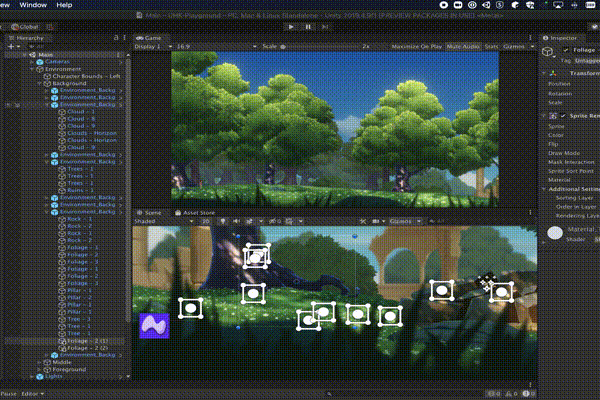The width and height of the screenshot is (600, 400).
Task: Click the material preview sphere in Inspector
Action: click(555, 233)
